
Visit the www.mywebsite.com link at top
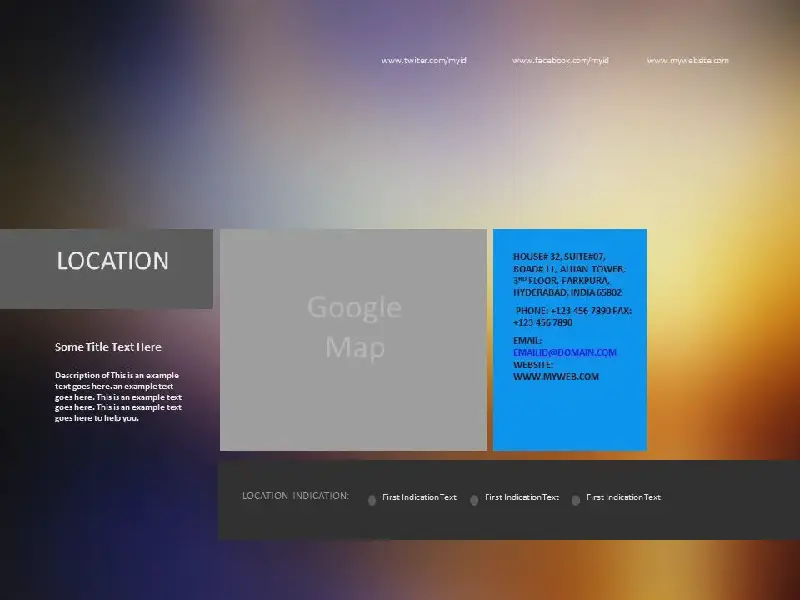click(x=687, y=60)
